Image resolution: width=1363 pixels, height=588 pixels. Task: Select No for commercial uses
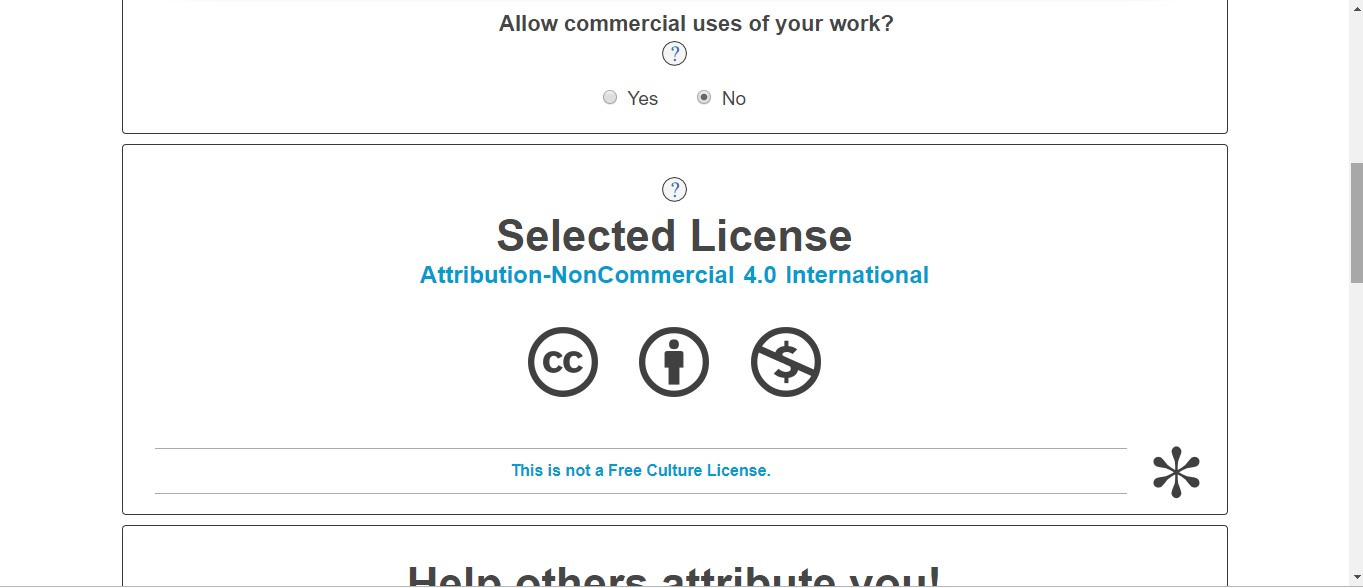pos(704,98)
